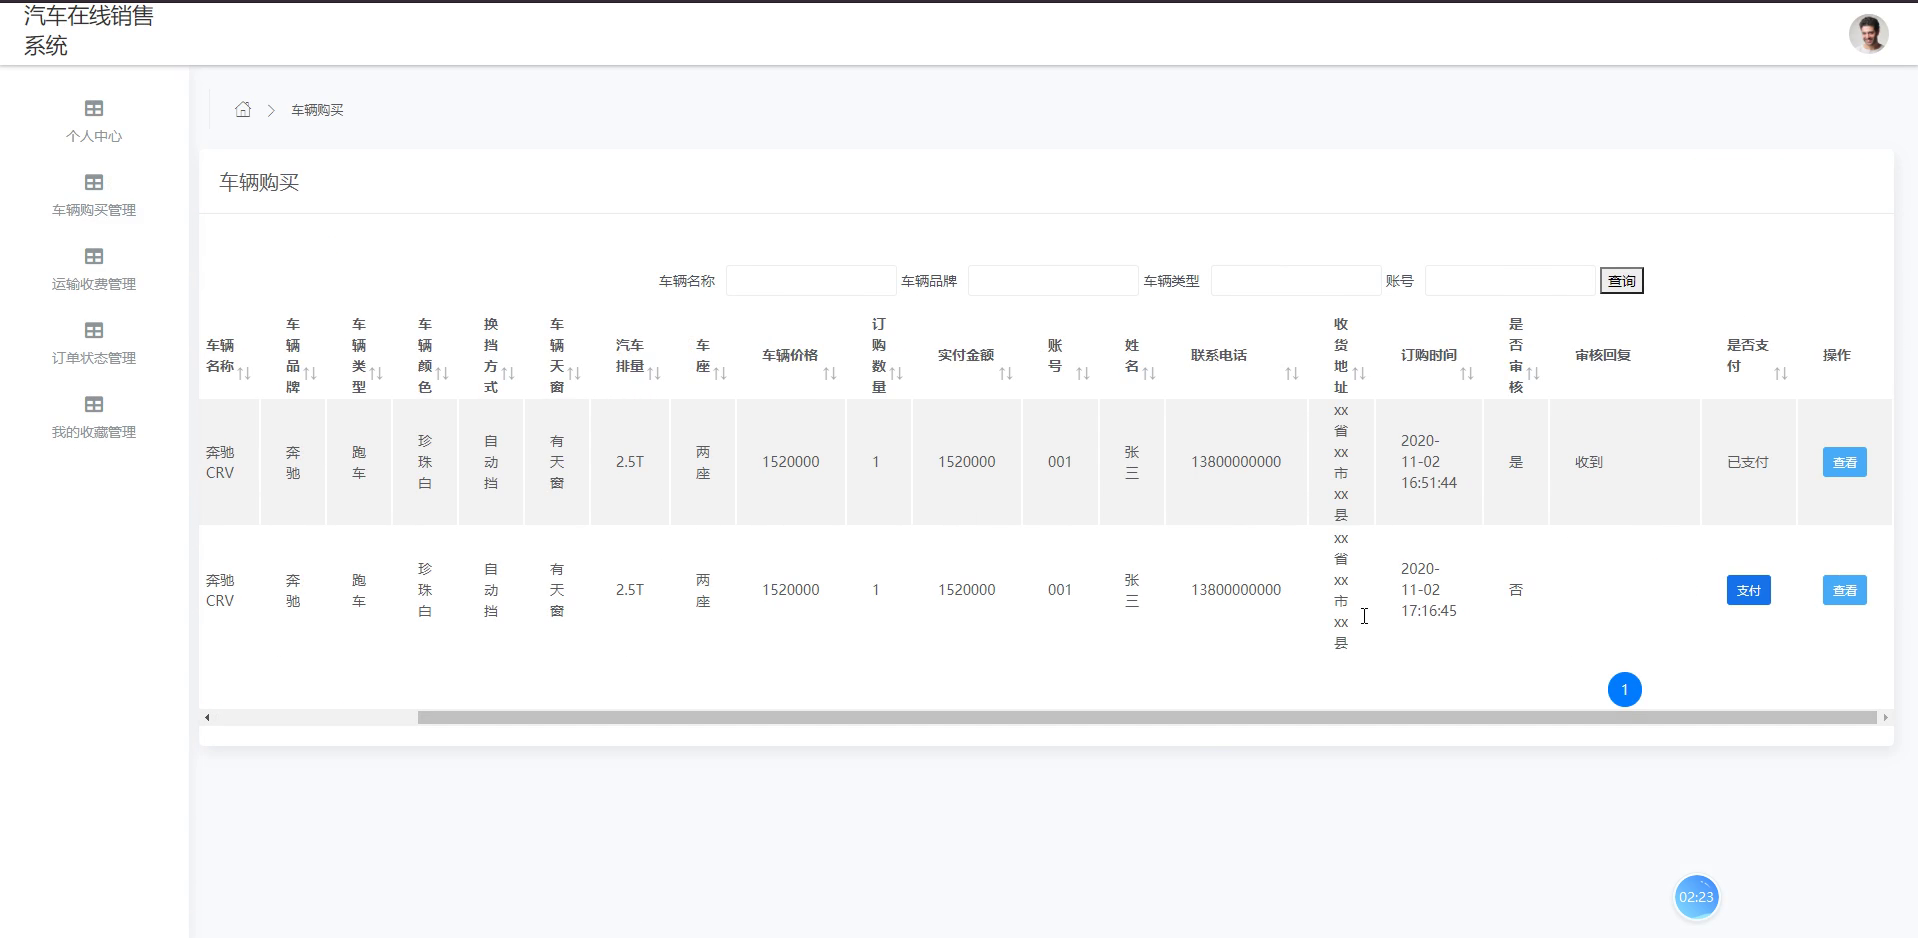Sort by 换挡方式 column arrows
This screenshot has height=938, width=1918.
tap(508, 373)
